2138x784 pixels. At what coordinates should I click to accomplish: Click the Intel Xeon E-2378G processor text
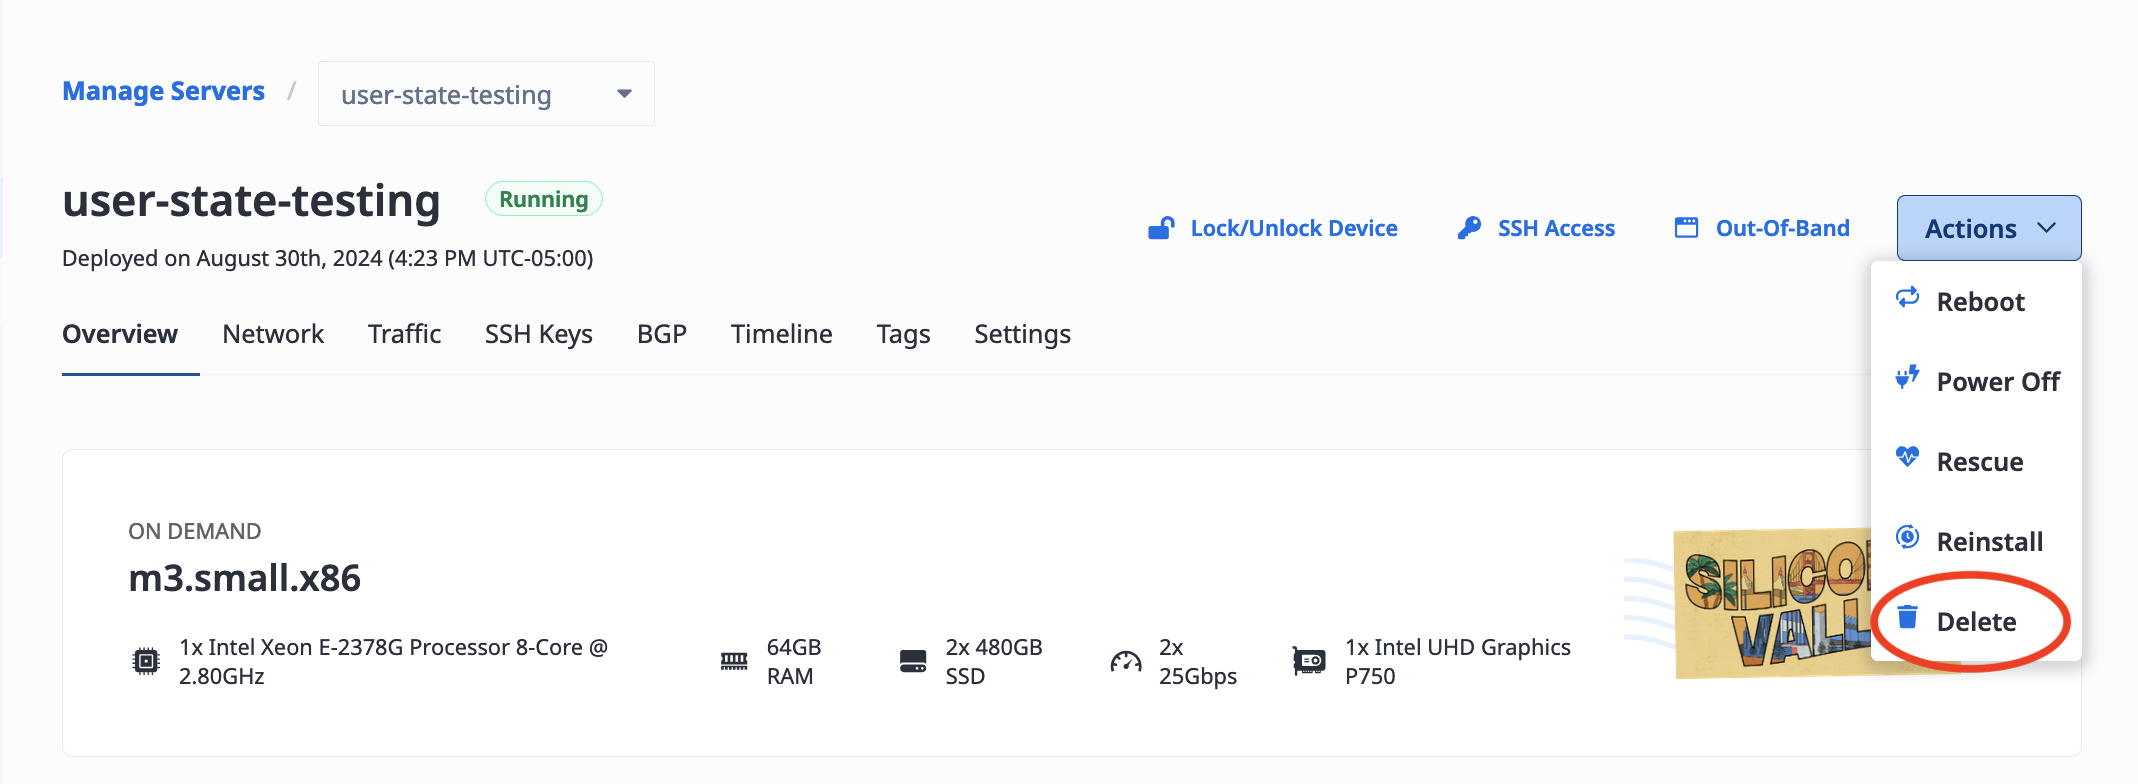(x=394, y=661)
